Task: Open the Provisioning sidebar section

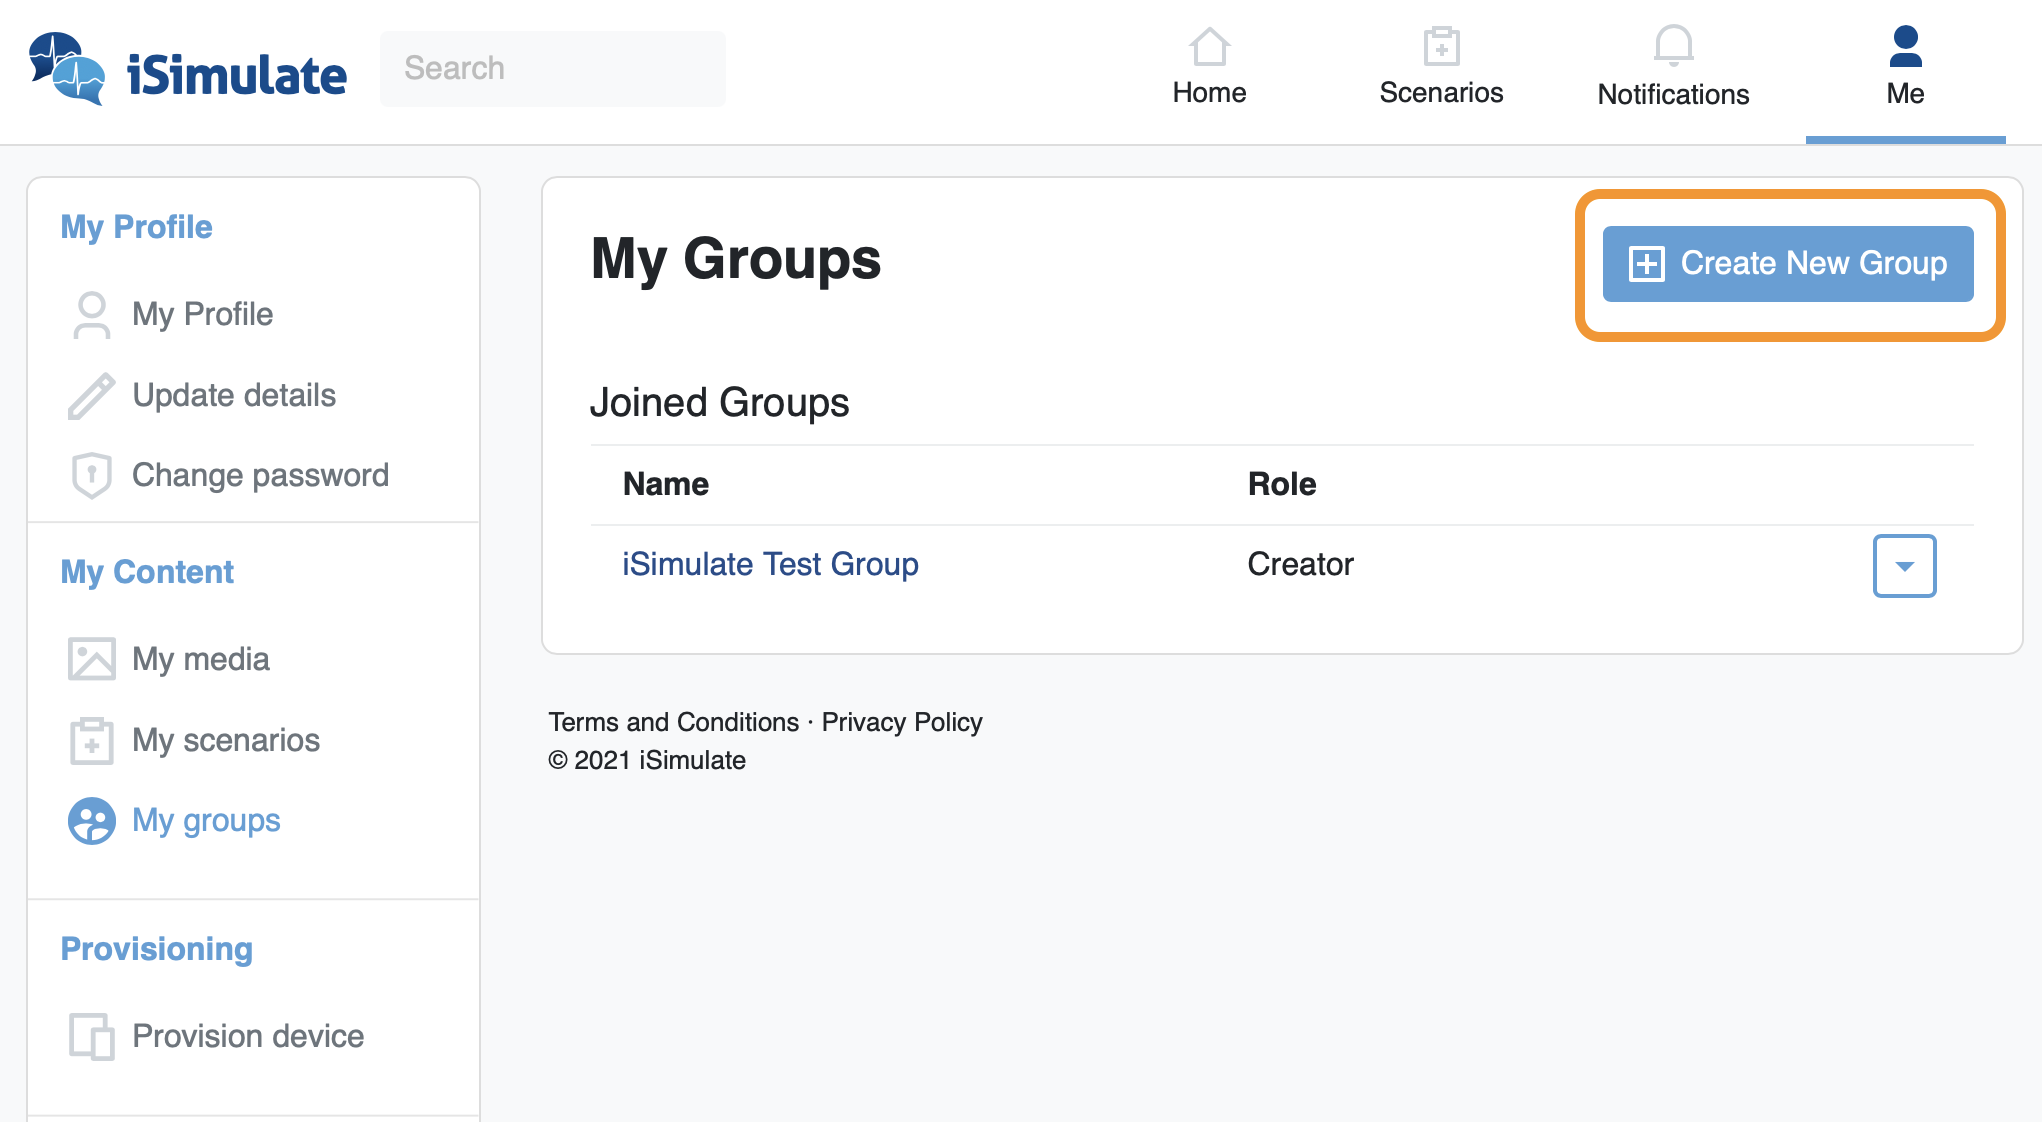Action: 156,949
